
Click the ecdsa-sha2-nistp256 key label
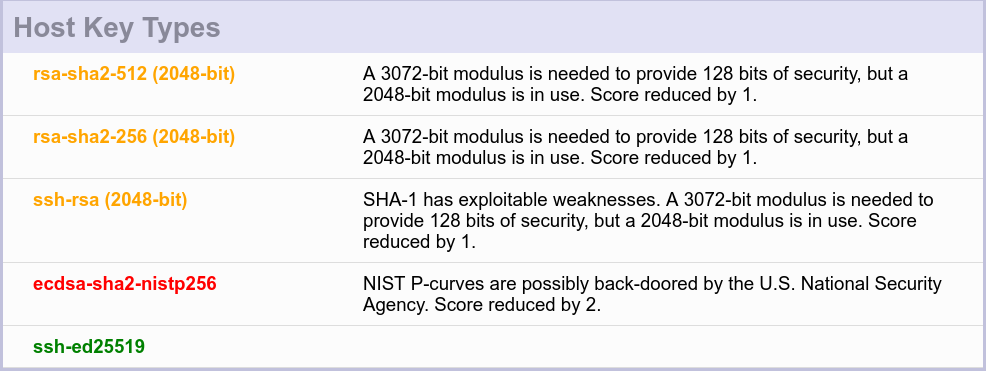point(124,284)
